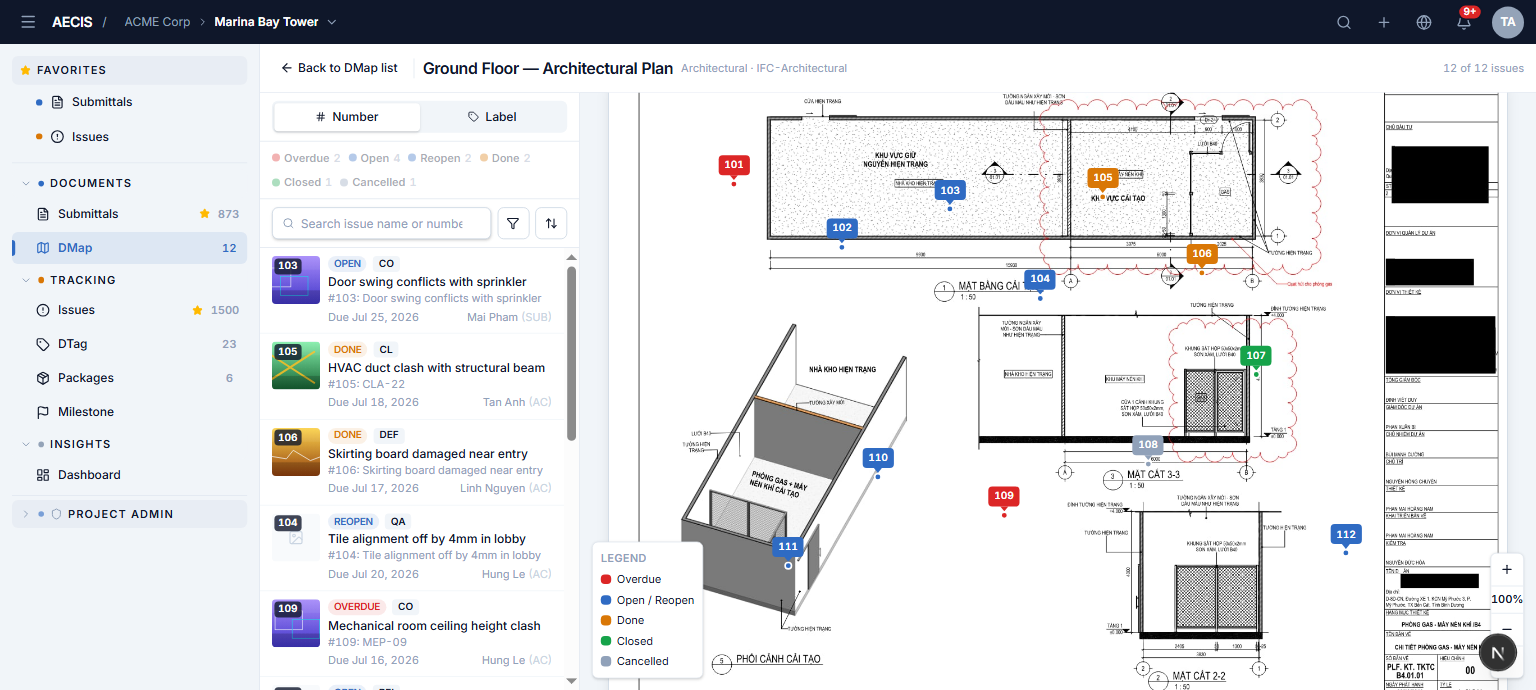Image resolution: width=1536 pixels, height=690 pixels.
Task: Click the round N floating button
Action: [x=1498, y=653]
